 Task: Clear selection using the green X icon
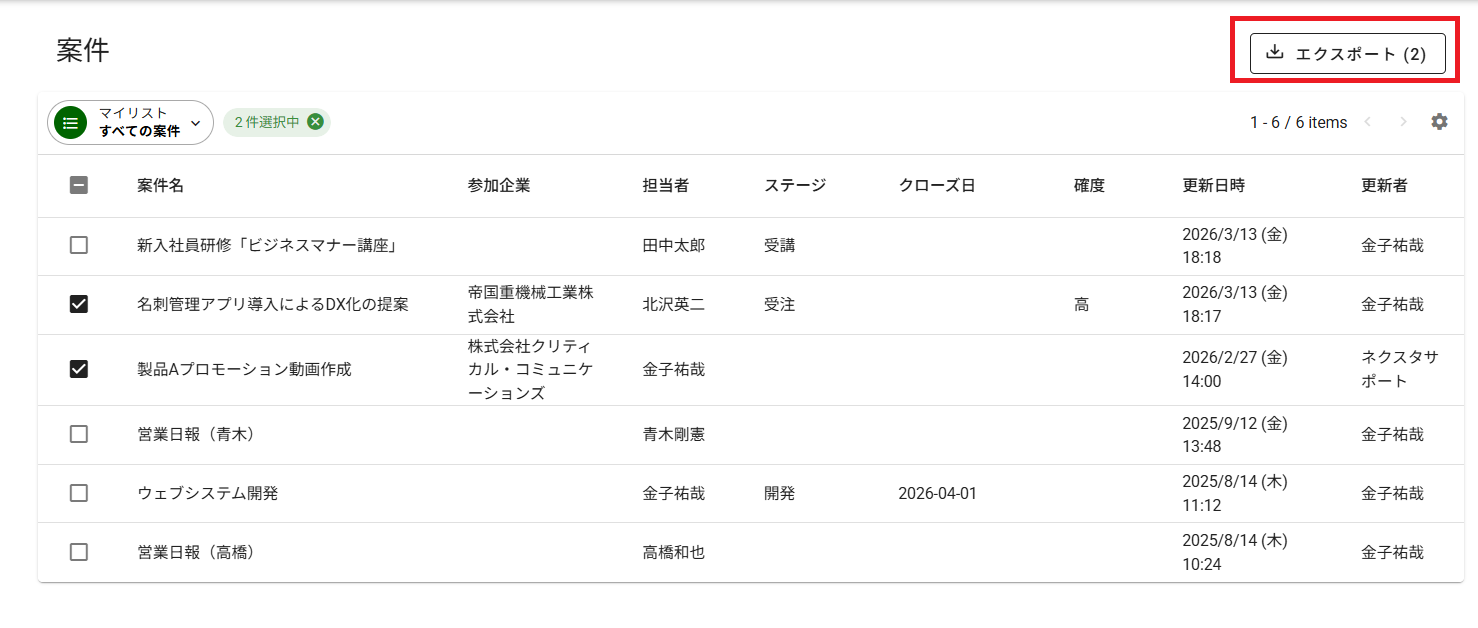316,122
